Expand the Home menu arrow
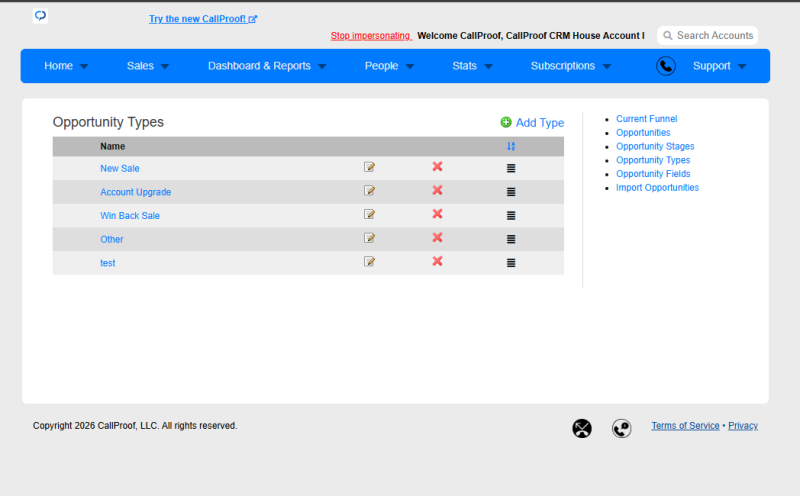This screenshot has width=800, height=496. click(84, 66)
